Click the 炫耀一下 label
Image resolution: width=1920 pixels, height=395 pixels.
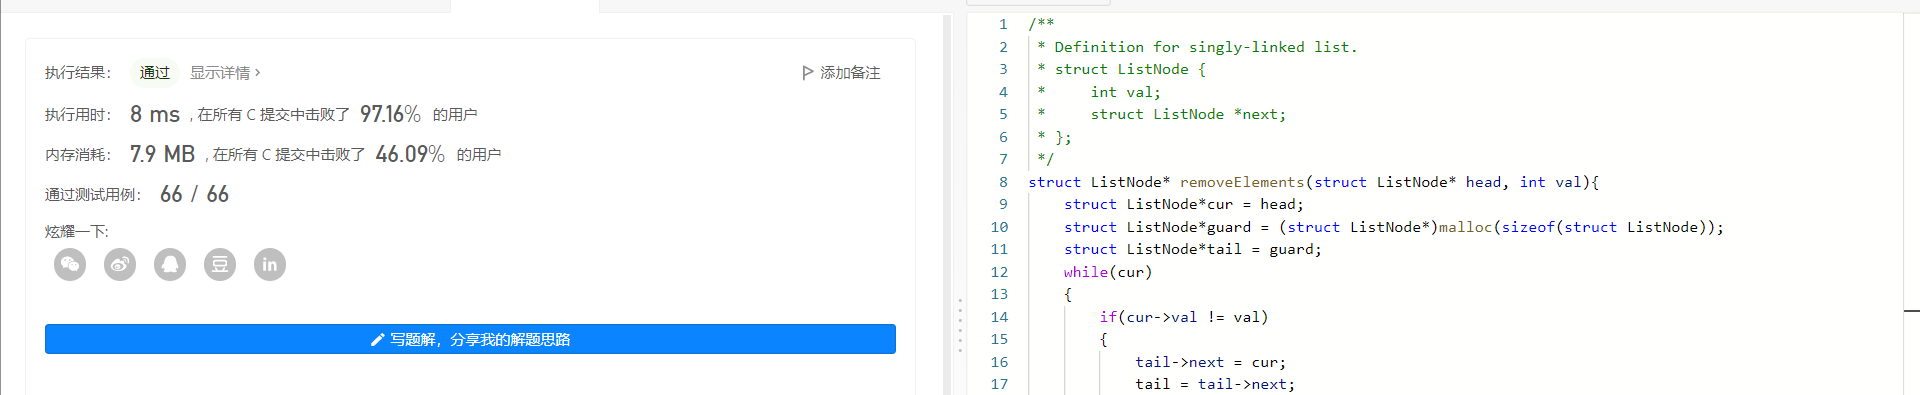77,231
